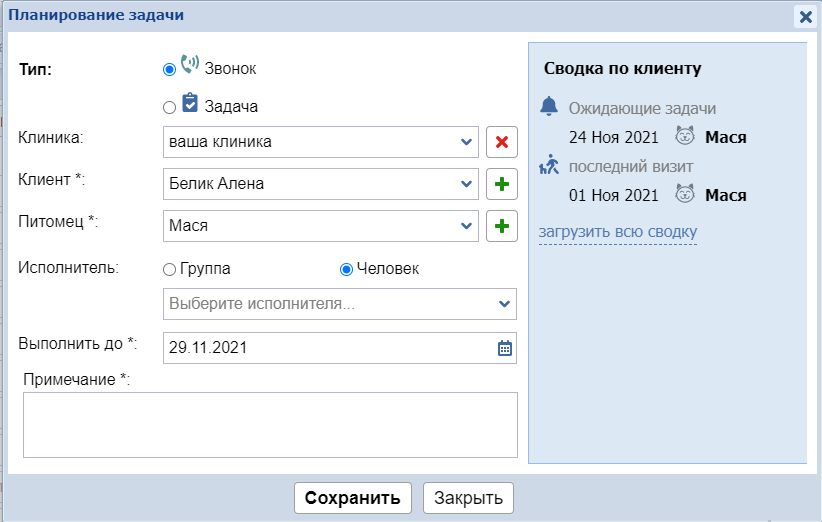Select the Задача type radio button
822x522 pixels.
(x=169, y=107)
